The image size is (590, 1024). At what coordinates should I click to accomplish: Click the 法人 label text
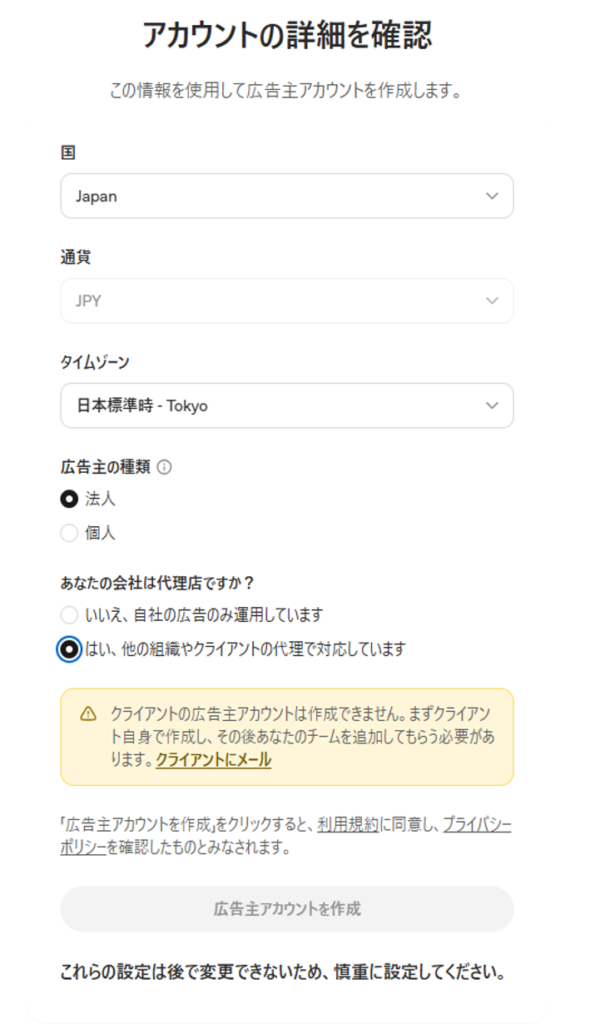click(100, 500)
